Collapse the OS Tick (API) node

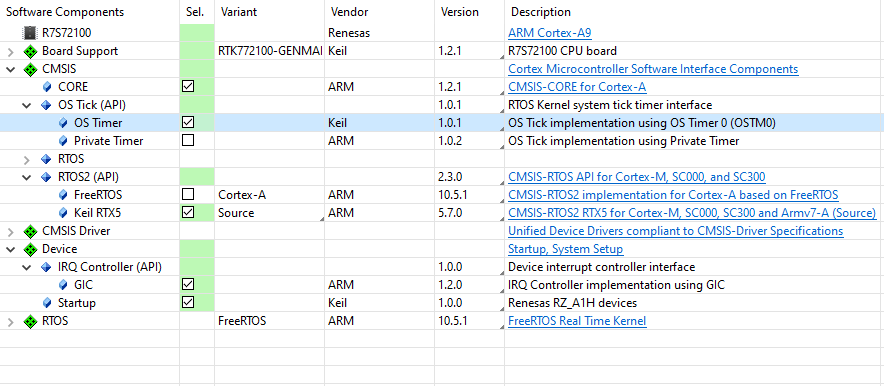coord(26,105)
